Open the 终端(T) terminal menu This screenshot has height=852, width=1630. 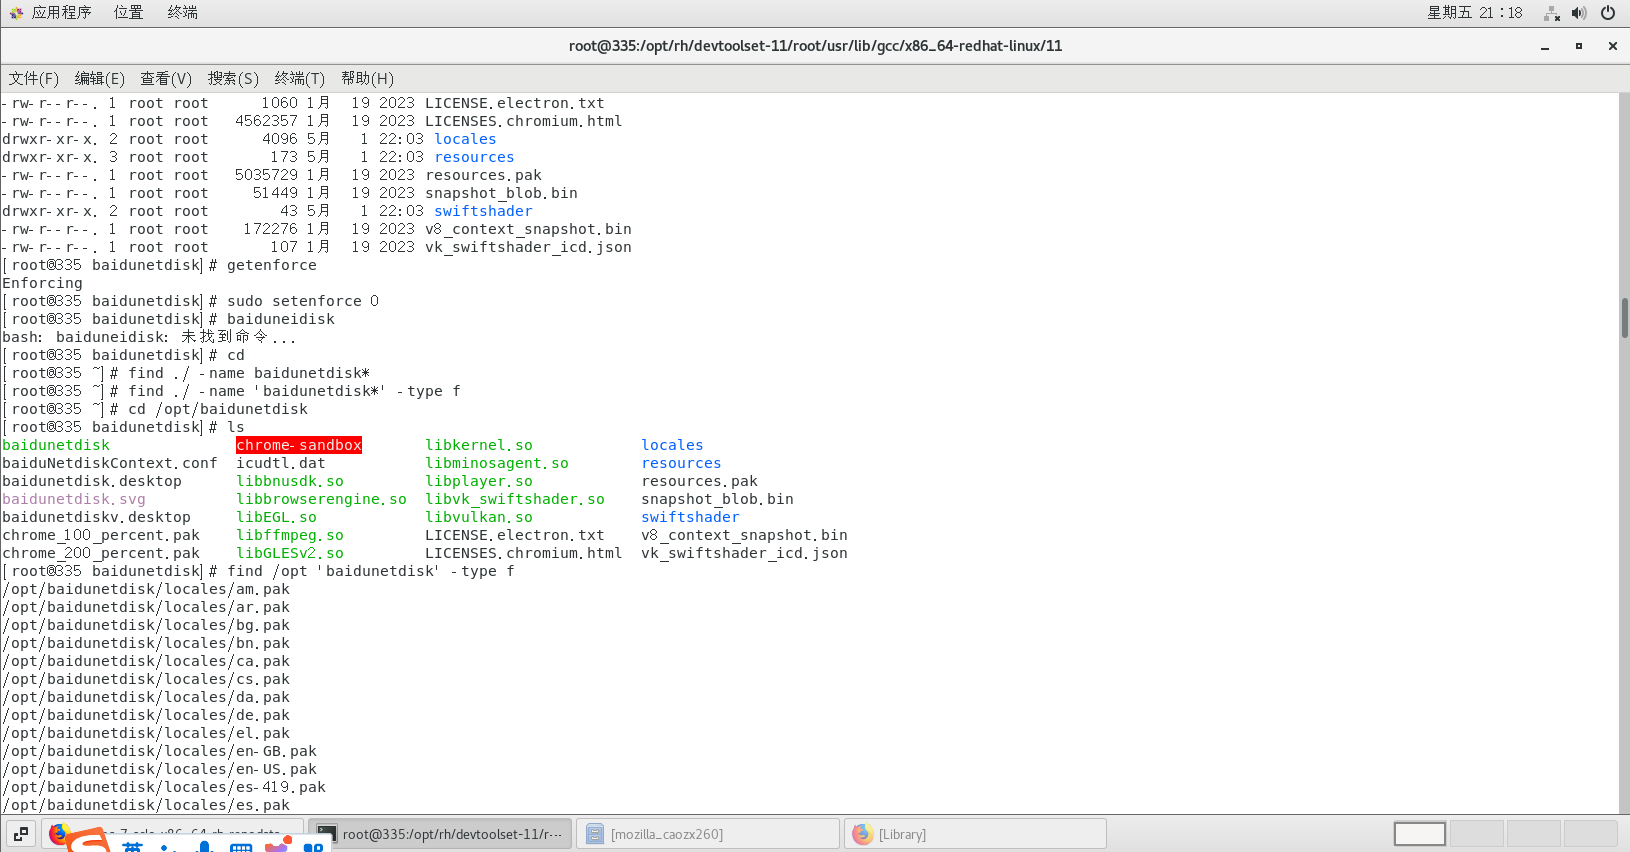(x=299, y=78)
